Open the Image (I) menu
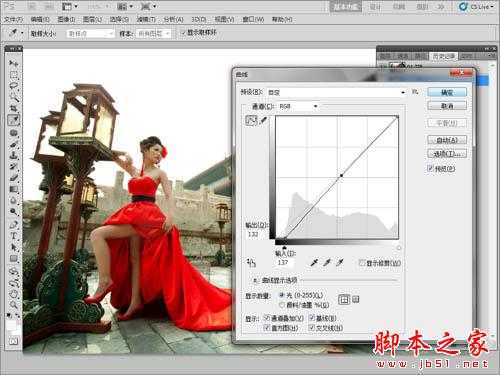The image size is (500, 375). pyautogui.click(x=66, y=20)
